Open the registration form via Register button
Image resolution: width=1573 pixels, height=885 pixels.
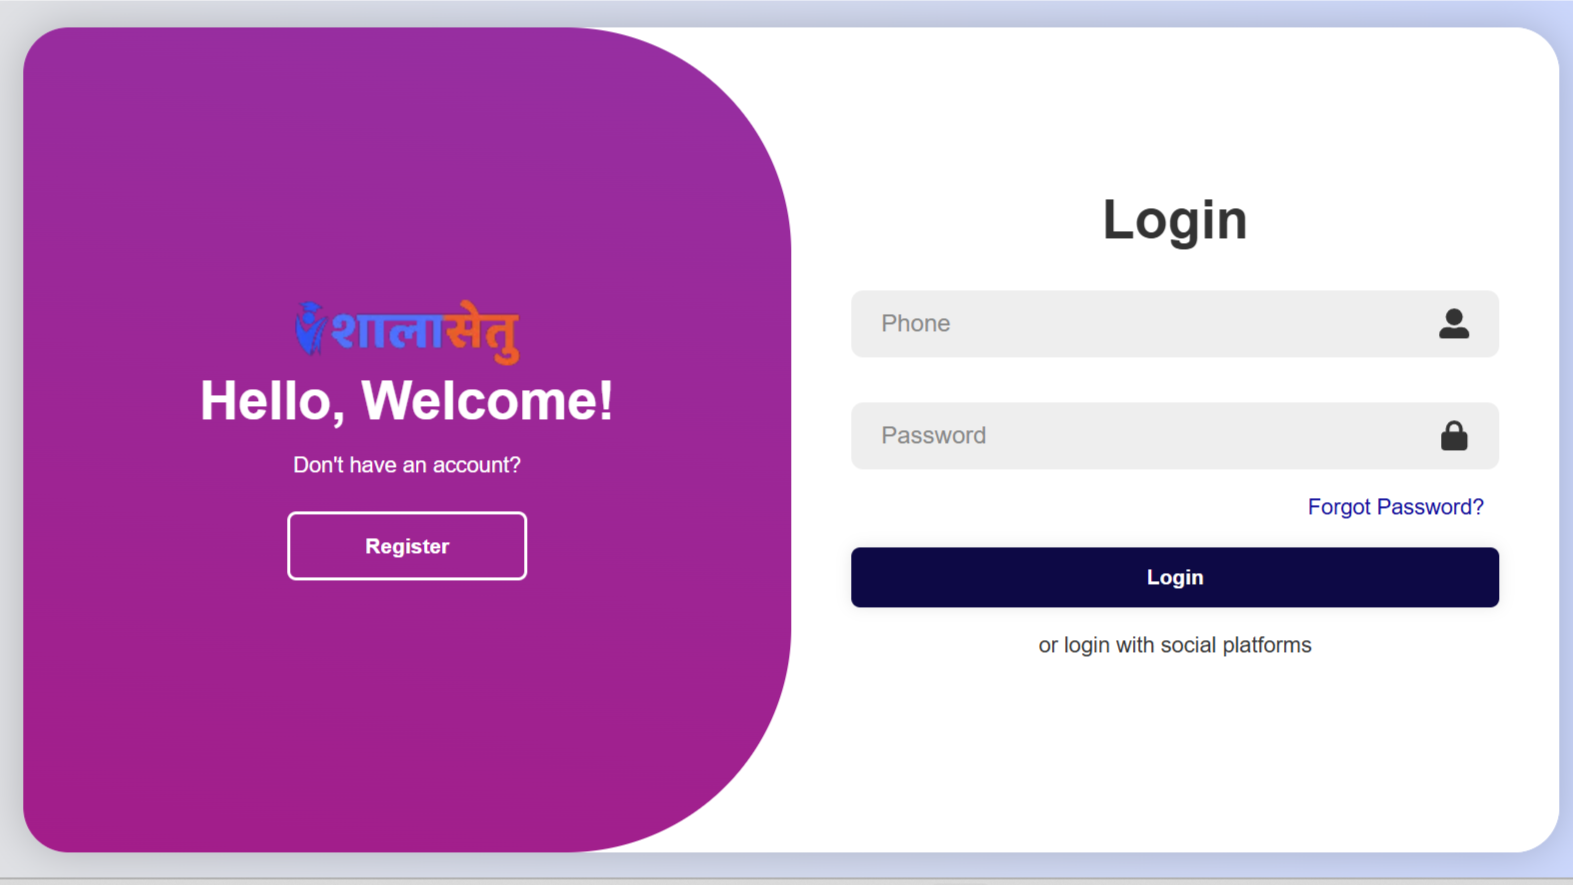pos(407,546)
